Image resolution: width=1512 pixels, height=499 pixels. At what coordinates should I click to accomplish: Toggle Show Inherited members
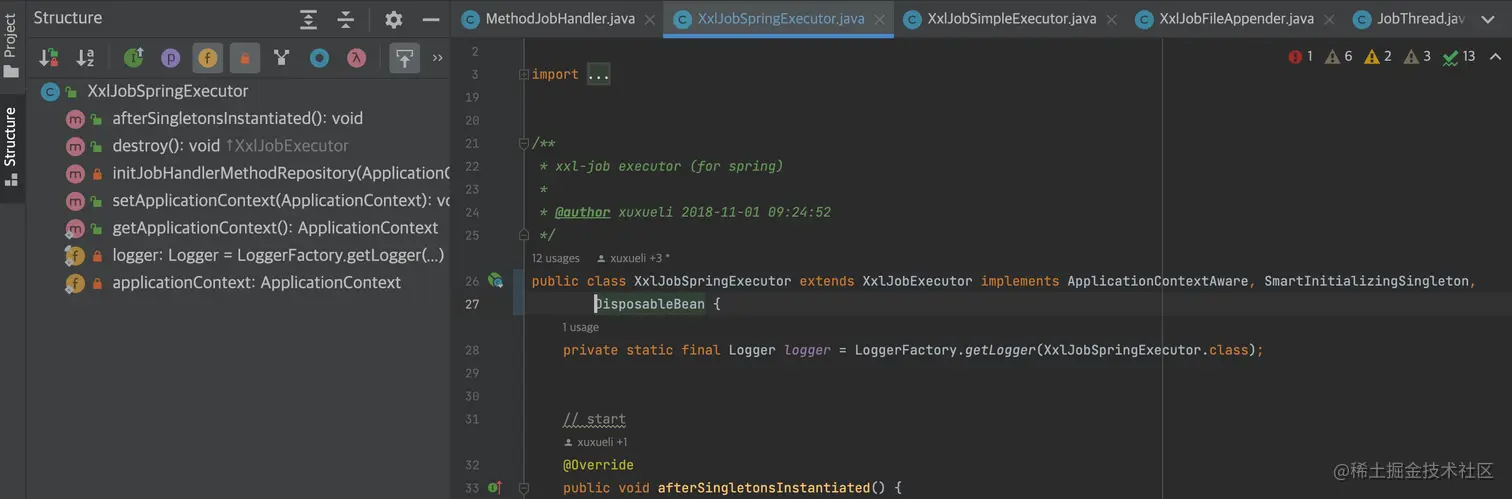[x=134, y=59]
